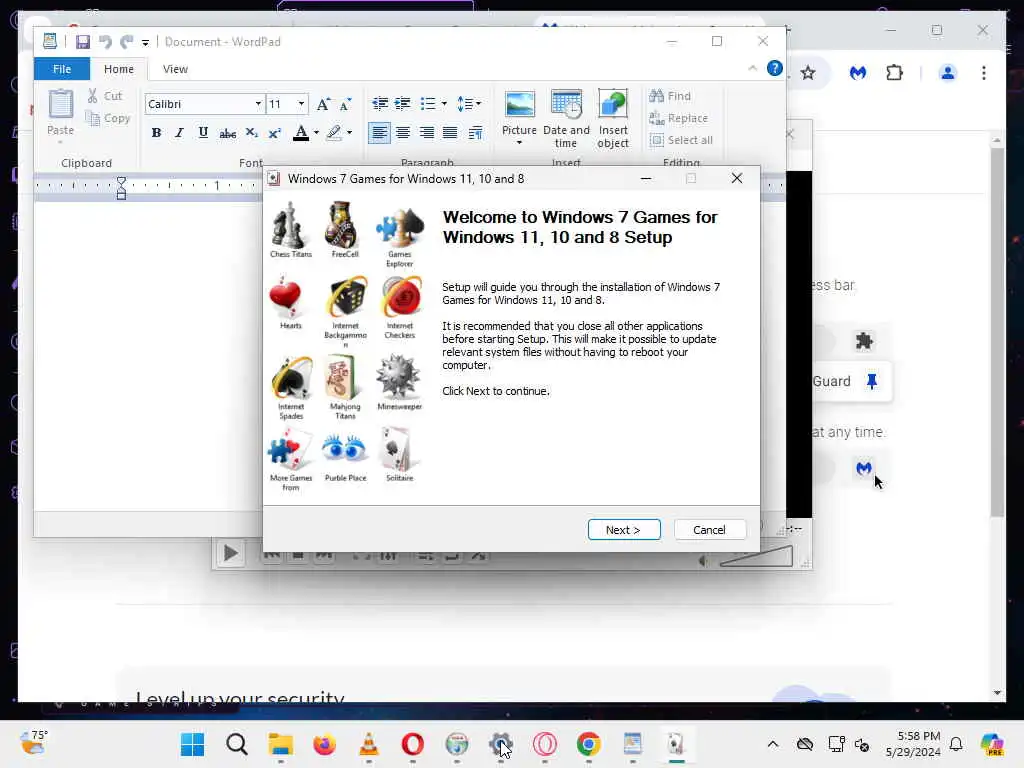
Task: Expand the Picture dropdown arrow
Action: click(x=520, y=143)
